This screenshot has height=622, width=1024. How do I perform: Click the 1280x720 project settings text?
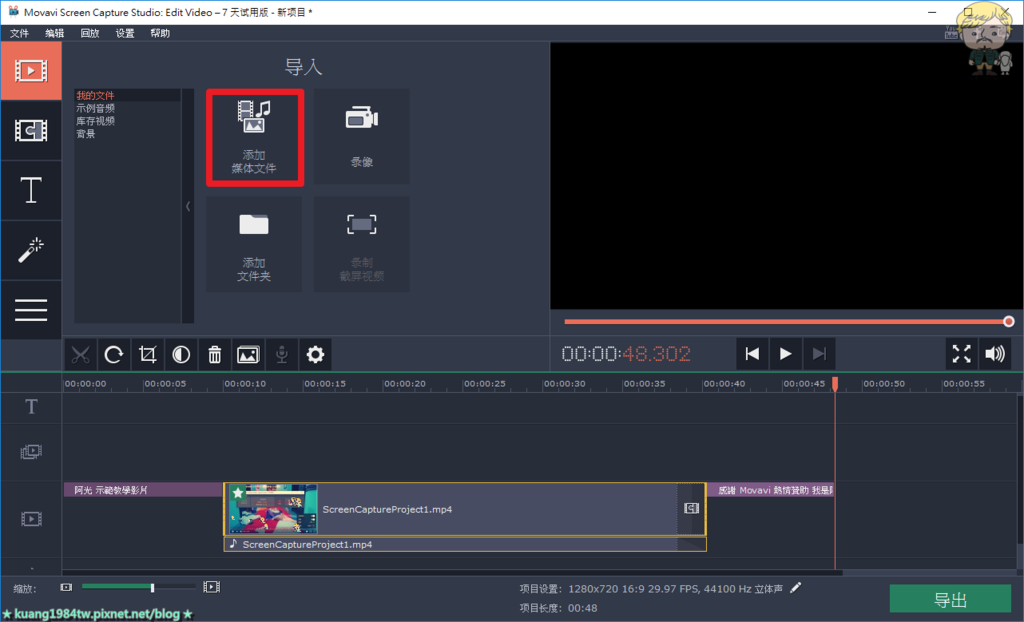(x=675, y=589)
